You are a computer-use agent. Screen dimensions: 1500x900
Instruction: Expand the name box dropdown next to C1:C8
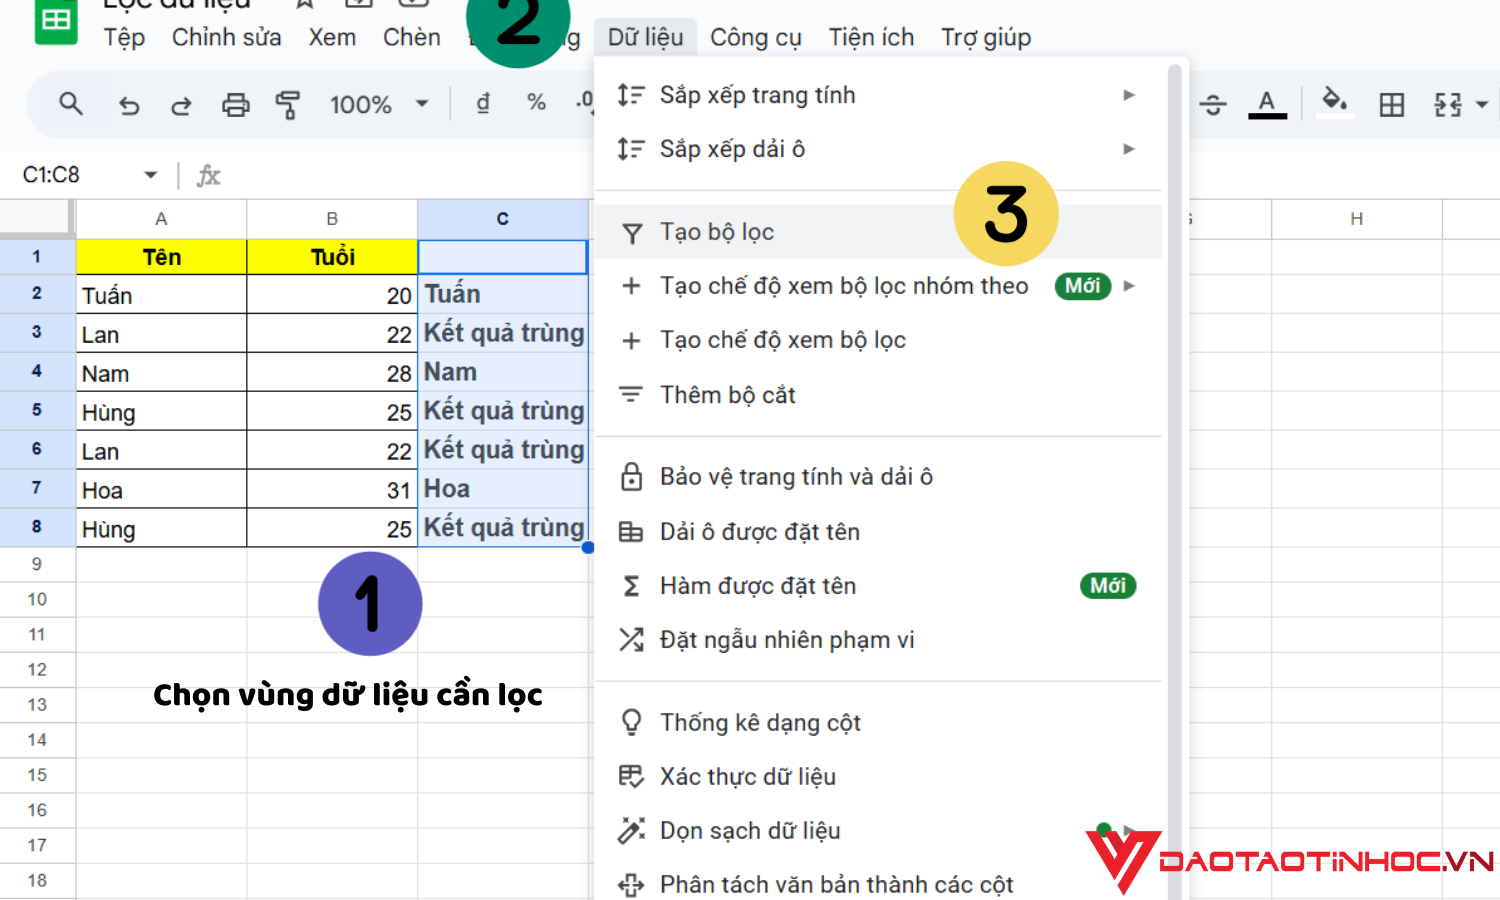tap(151, 174)
